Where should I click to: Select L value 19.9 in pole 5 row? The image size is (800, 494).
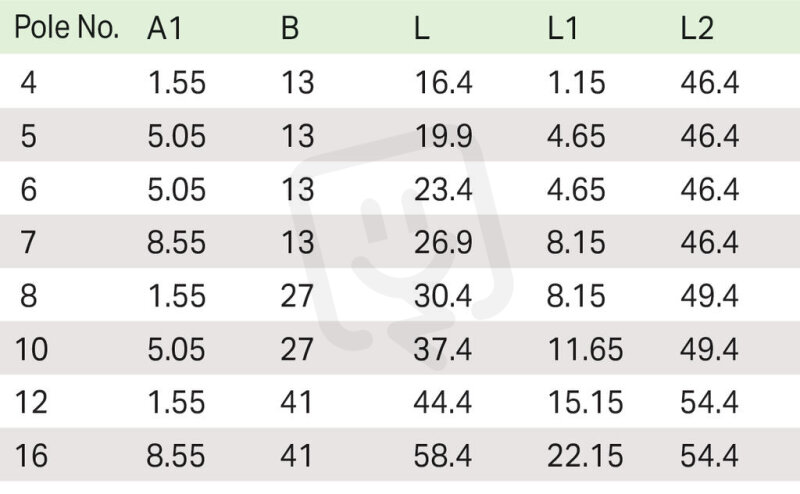pos(443,136)
